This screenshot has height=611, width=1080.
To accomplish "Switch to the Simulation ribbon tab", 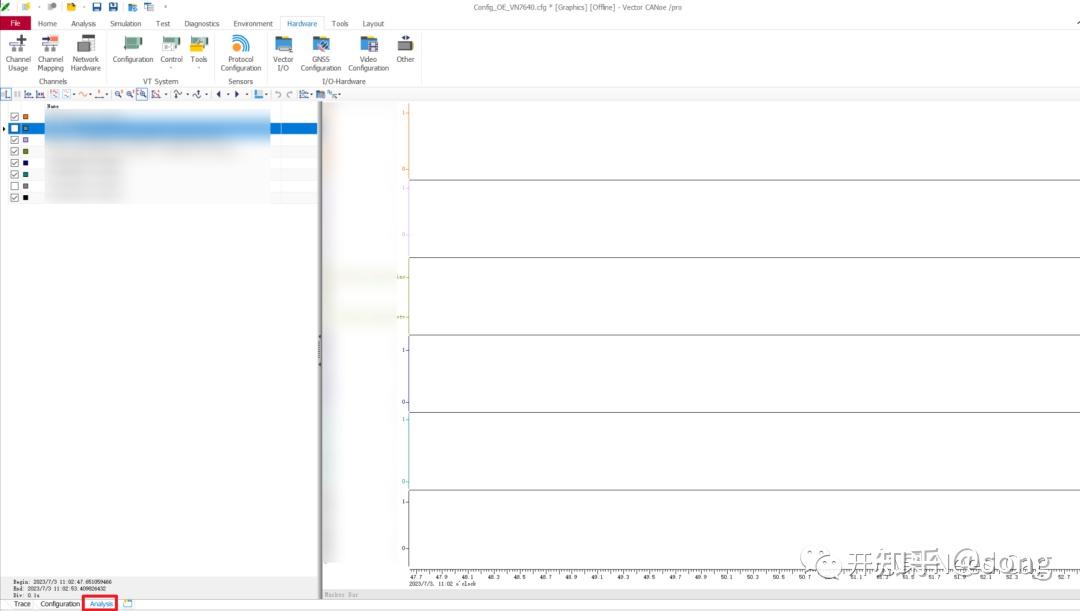I will tap(125, 23).
